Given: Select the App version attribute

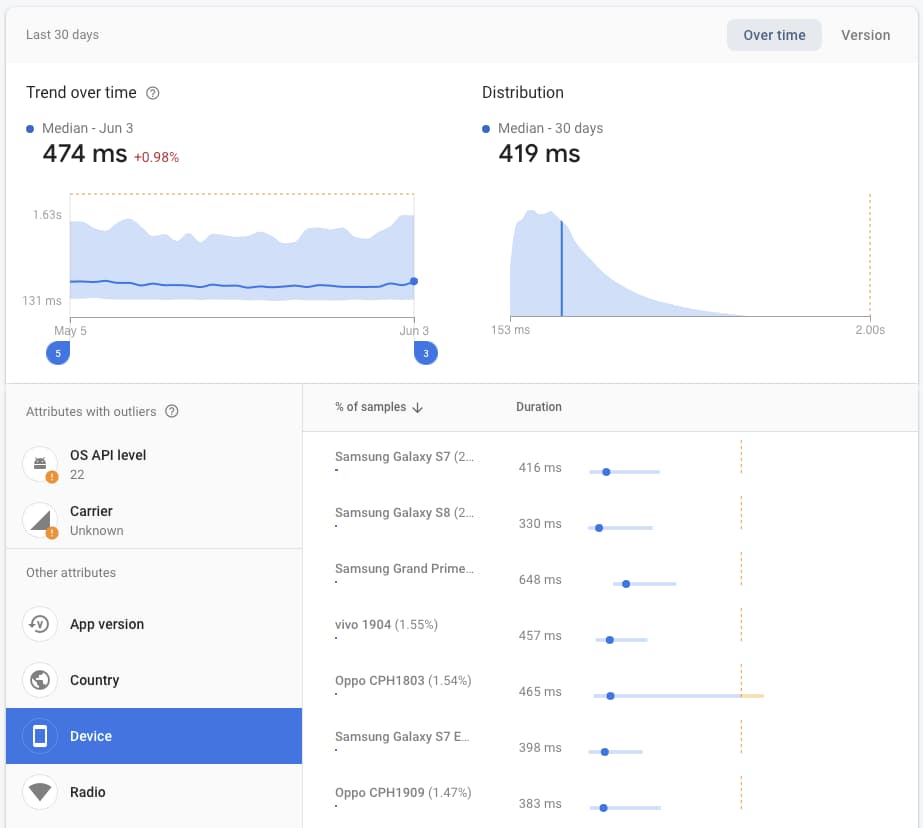Looking at the screenshot, I should click(154, 624).
